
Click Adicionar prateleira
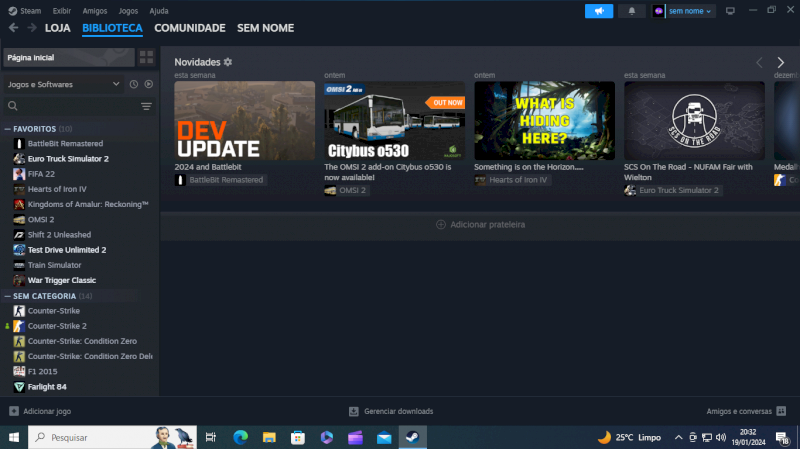tap(481, 224)
